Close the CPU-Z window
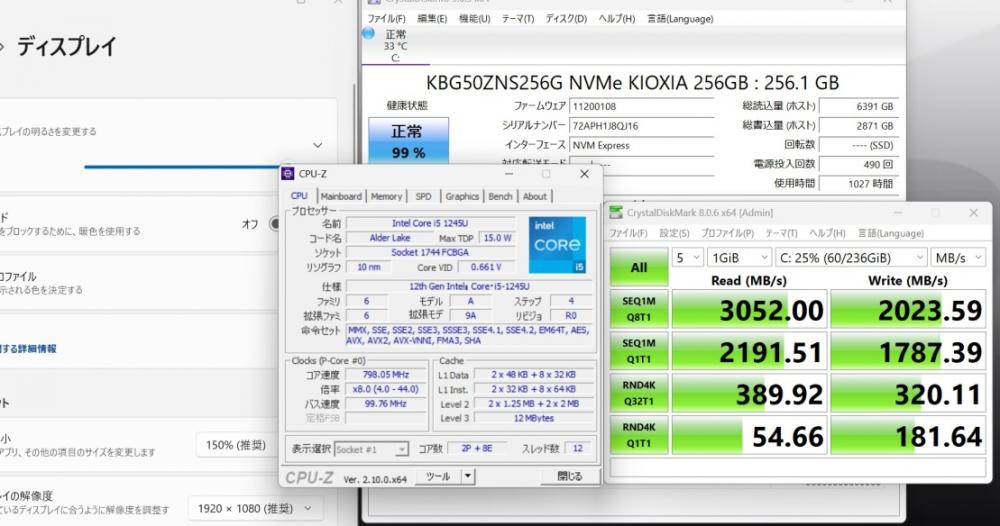This screenshot has height=526, width=1000. click(584, 174)
